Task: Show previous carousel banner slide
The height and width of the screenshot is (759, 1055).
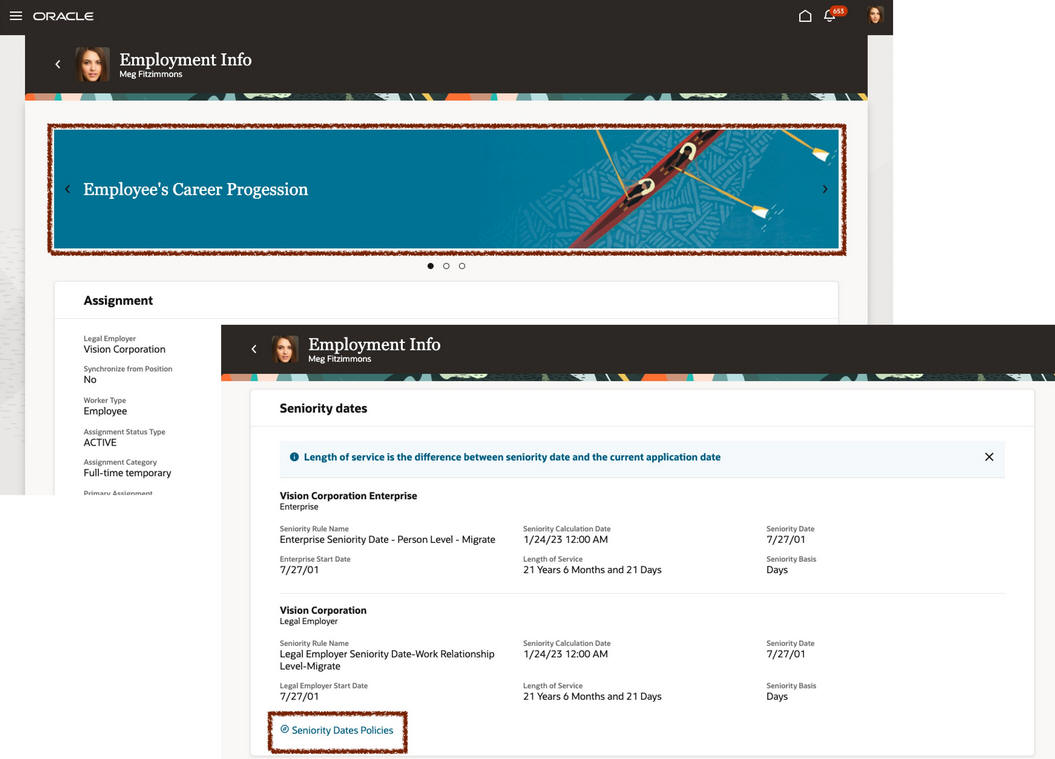Action: [x=67, y=189]
